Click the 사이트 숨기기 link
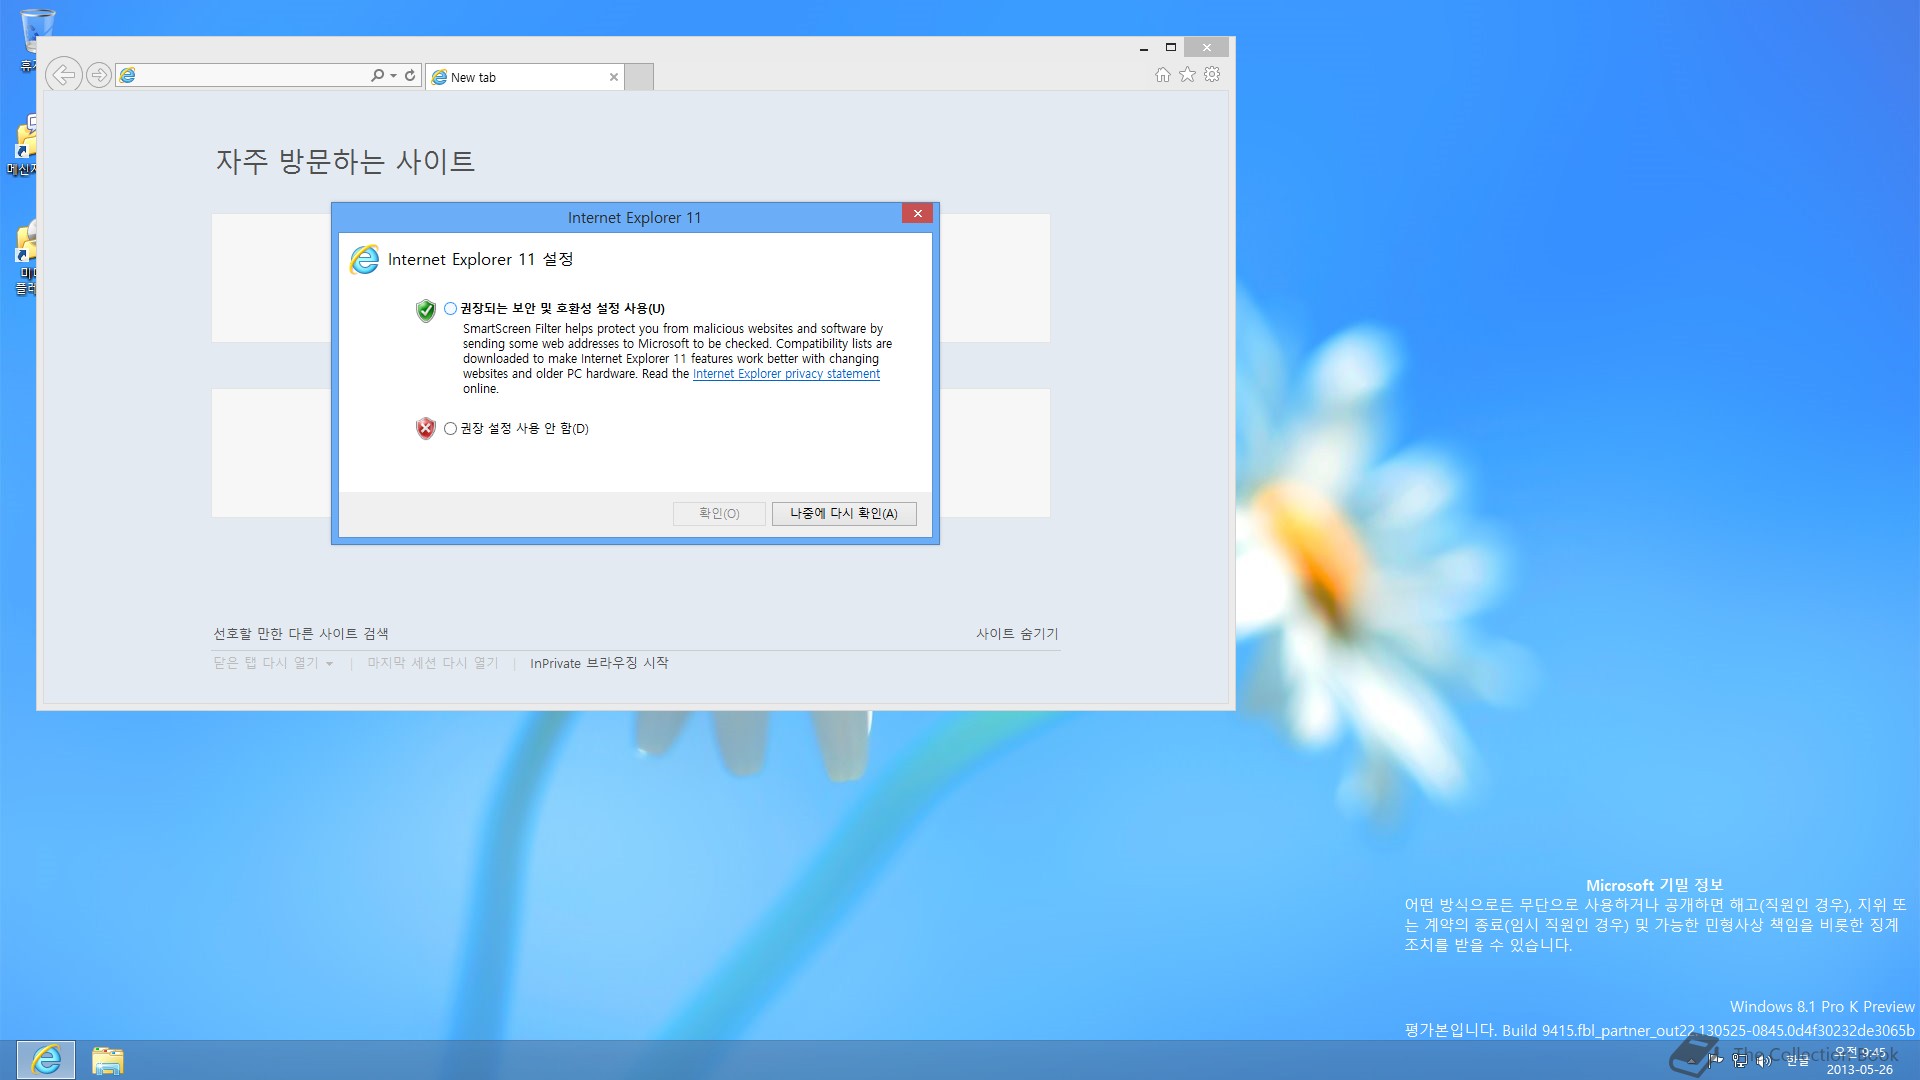Image resolution: width=1920 pixels, height=1080 pixels. [1017, 634]
